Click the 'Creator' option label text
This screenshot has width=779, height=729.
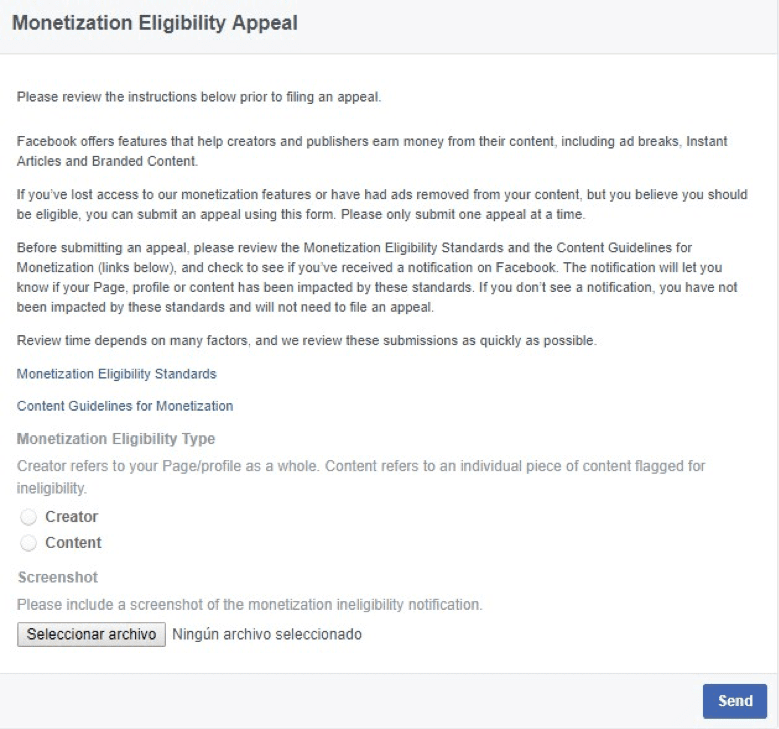71,517
